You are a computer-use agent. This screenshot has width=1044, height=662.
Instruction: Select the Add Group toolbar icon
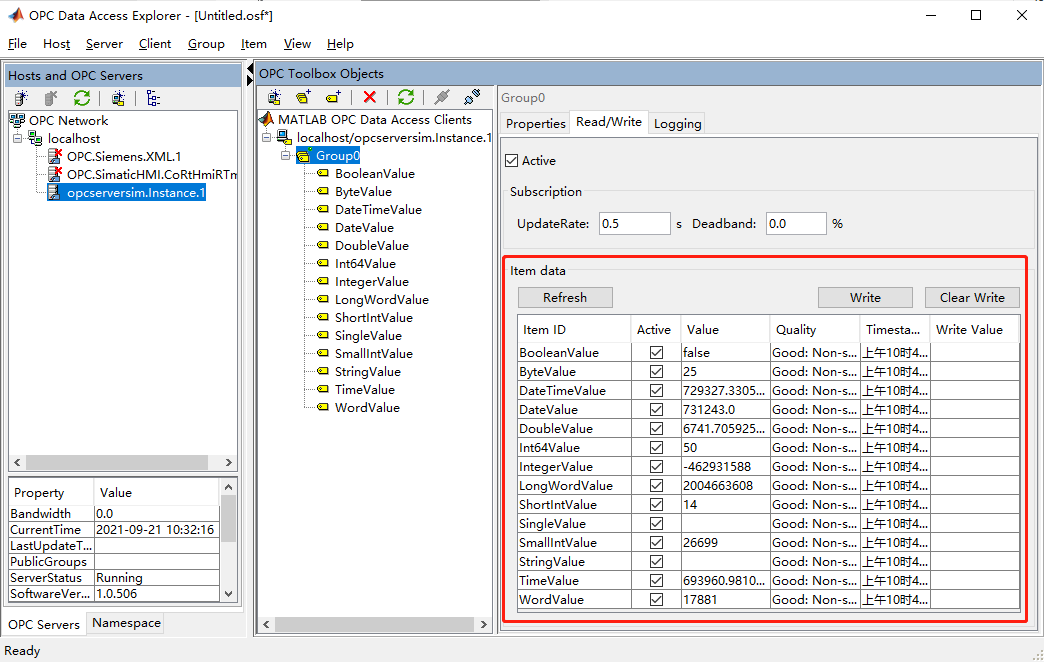[304, 97]
